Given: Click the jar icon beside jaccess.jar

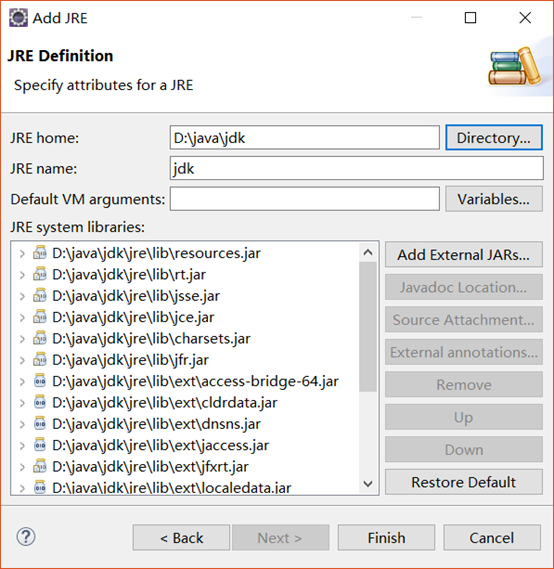Looking at the screenshot, I should (40, 445).
